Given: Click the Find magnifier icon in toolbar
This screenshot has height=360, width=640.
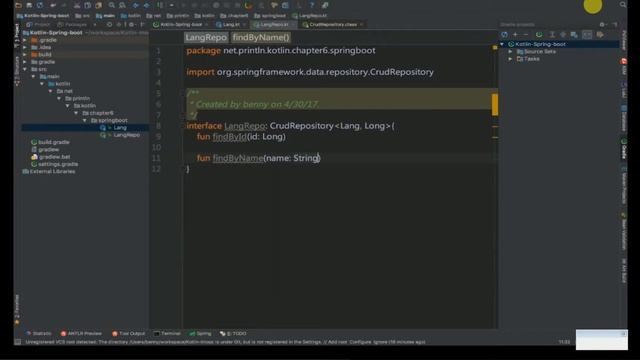Looking at the screenshot, I should [x=111, y=5].
